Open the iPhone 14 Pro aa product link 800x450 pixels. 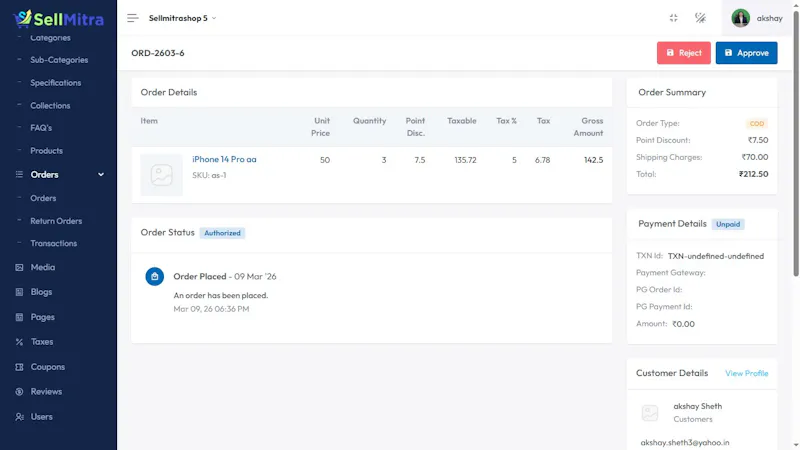pyautogui.click(x=224, y=159)
